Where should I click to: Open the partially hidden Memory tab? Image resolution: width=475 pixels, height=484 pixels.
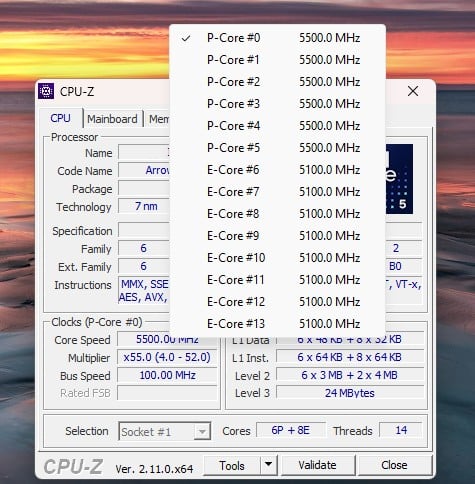[158, 119]
